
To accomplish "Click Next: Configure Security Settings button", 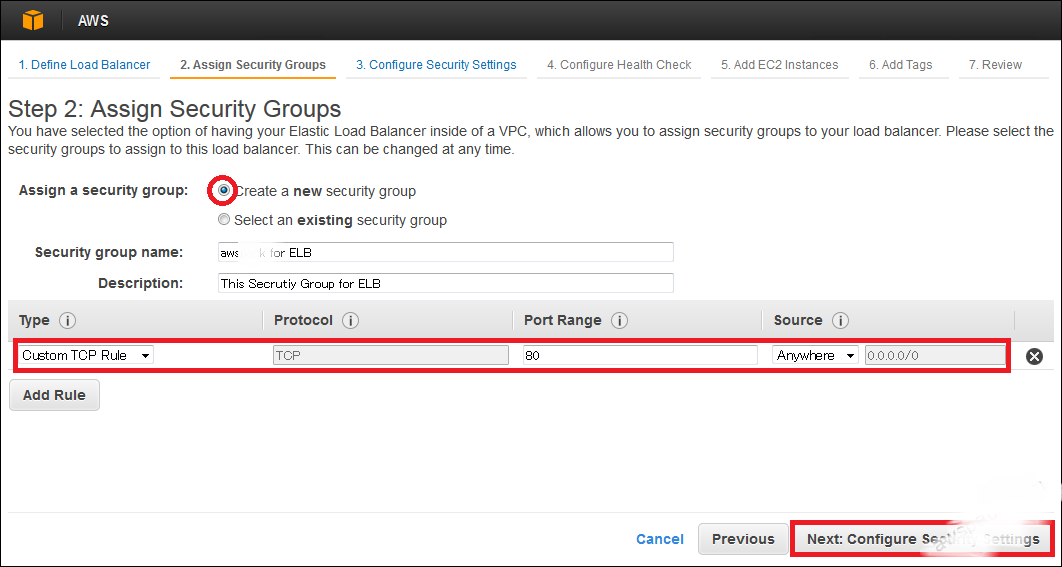I will point(922,539).
